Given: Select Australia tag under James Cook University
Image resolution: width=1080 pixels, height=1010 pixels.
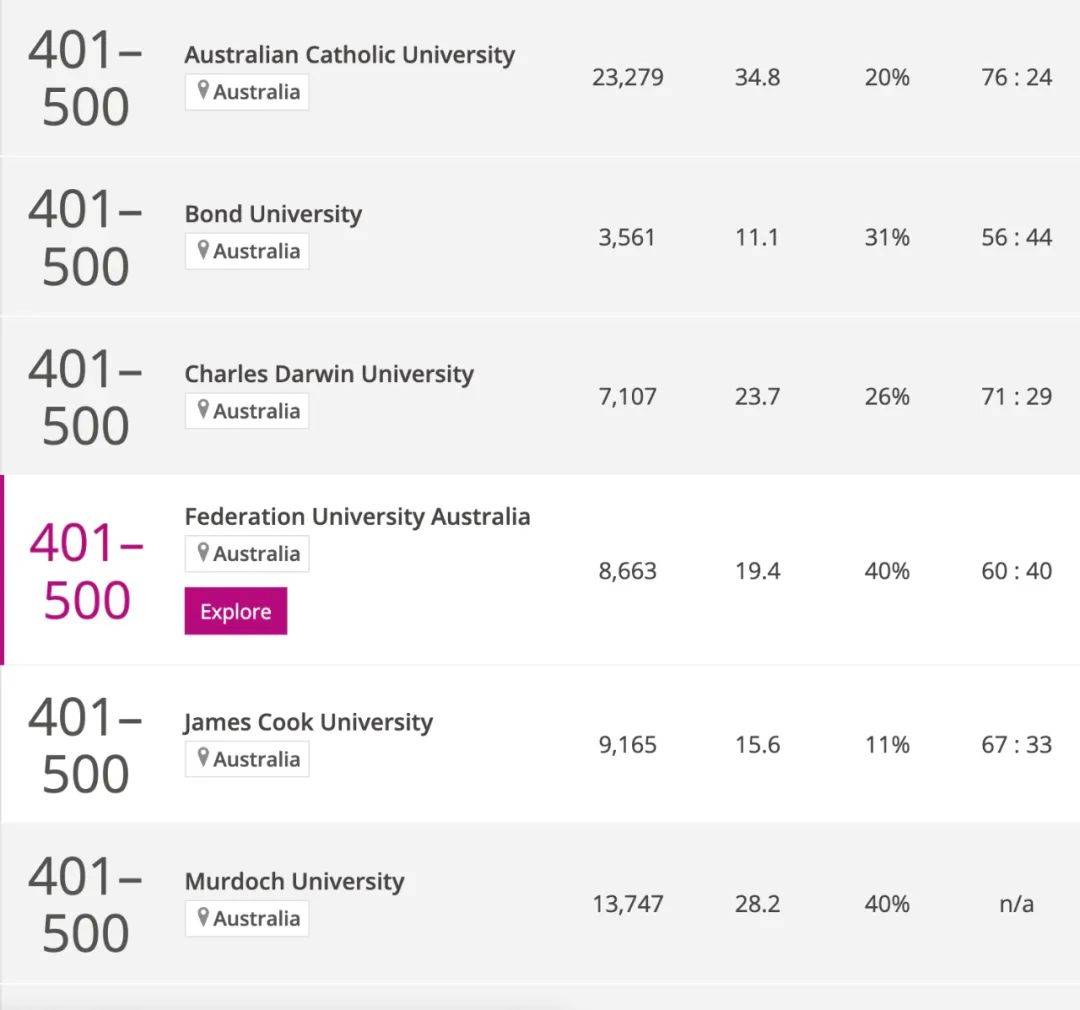Looking at the screenshot, I should pyautogui.click(x=247, y=759).
